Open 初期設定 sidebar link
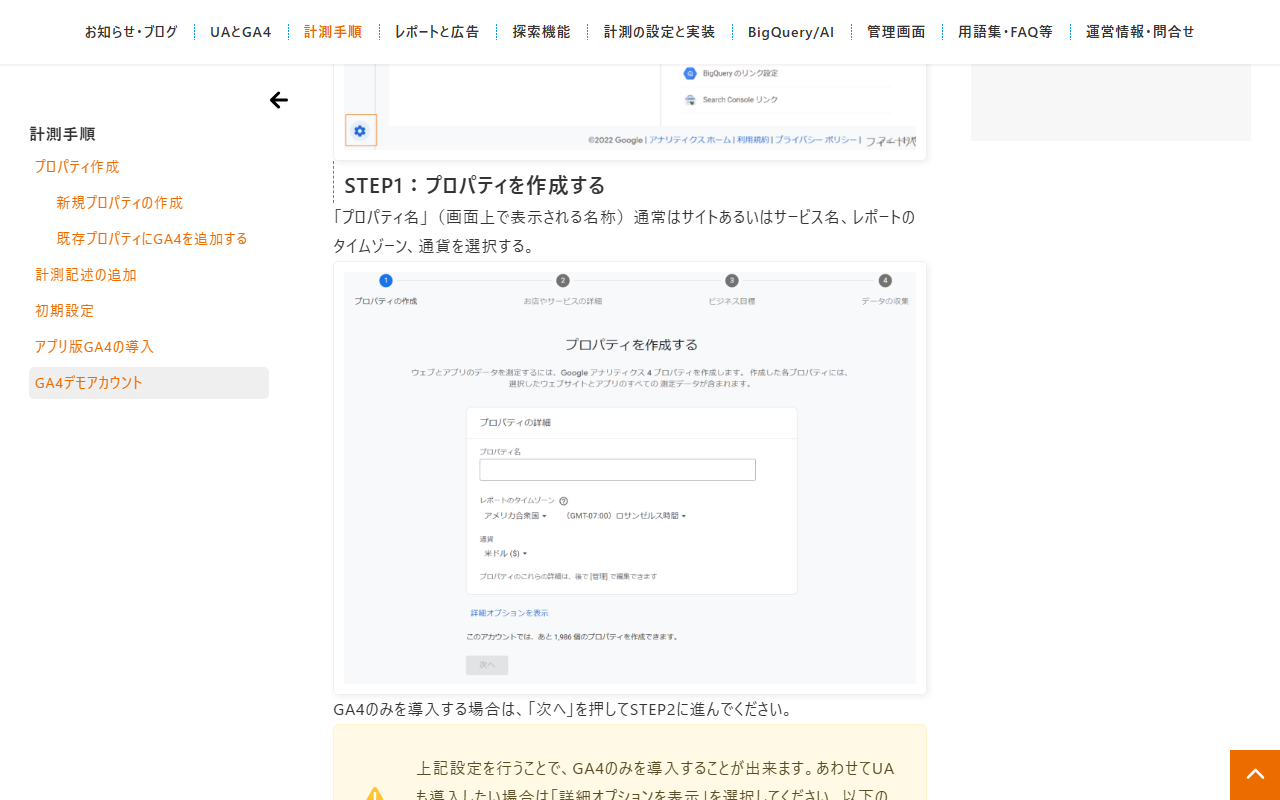The width and height of the screenshot is (1280, 800). click(x=64, y=310)
